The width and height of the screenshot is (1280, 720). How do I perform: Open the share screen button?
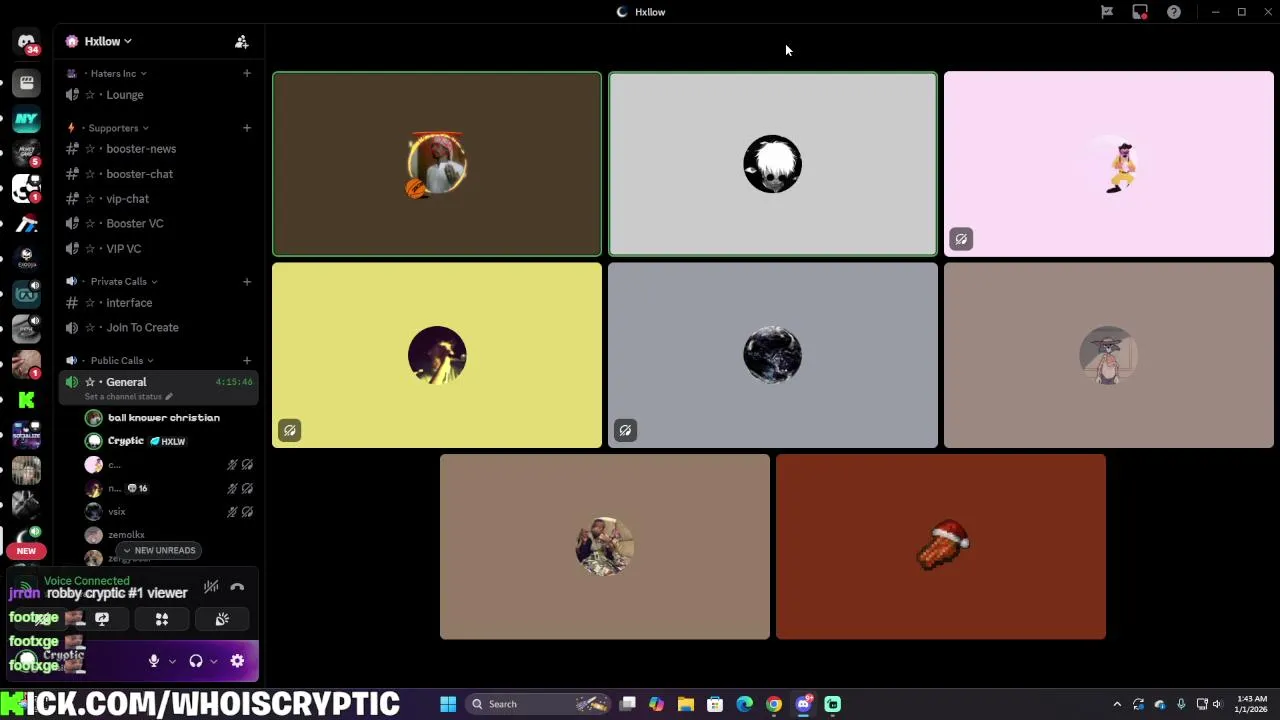[x=102, y=619]
